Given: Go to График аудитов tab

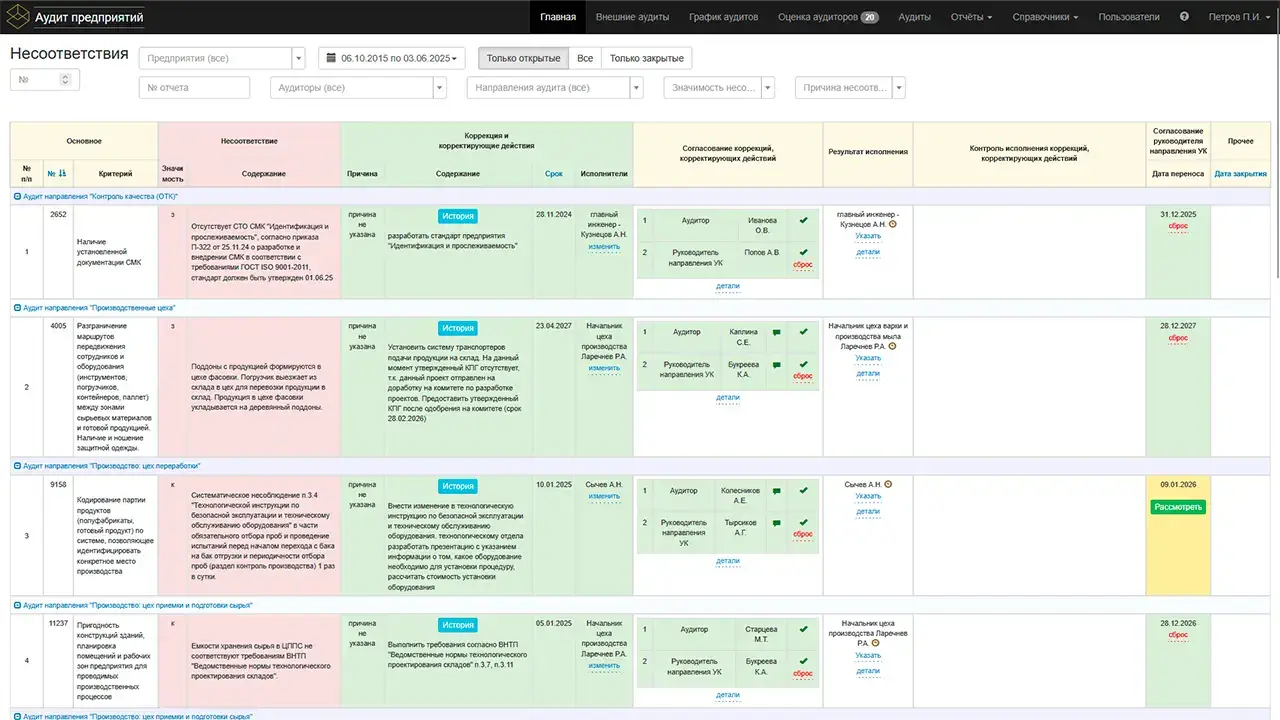Looking at the screenshot, I should click(x=723, y=17).
